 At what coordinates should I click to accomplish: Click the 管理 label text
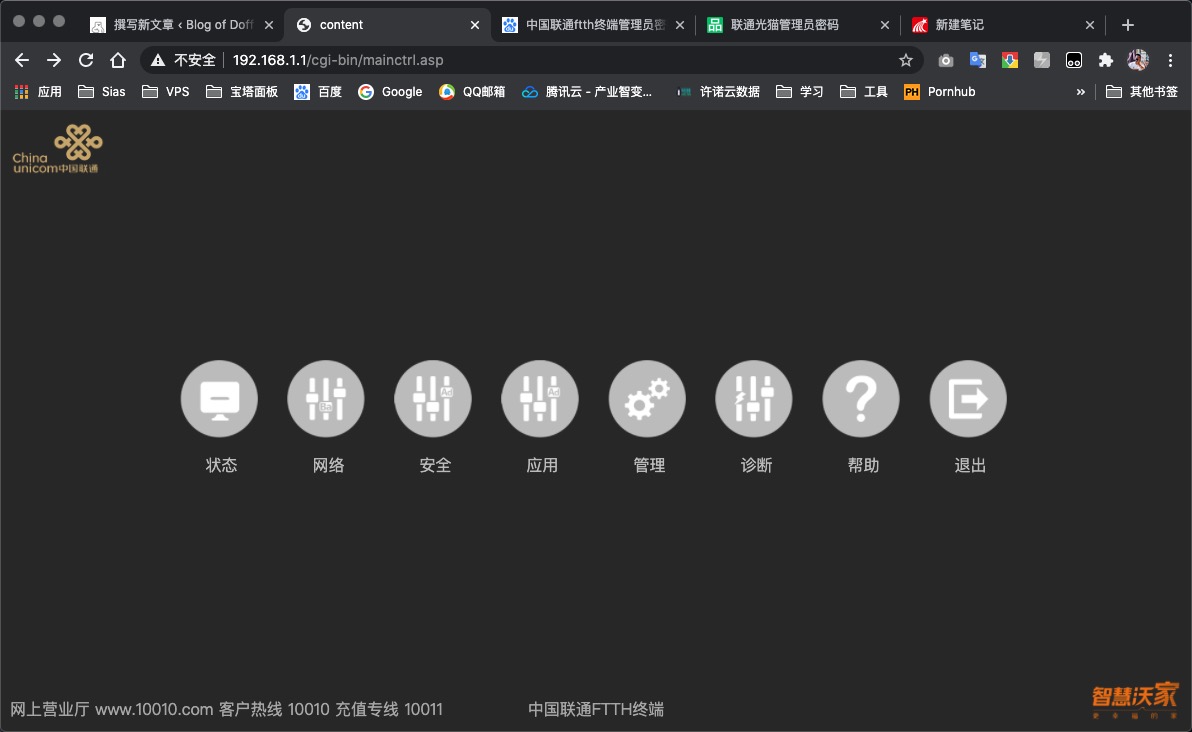tap(649, 465)
